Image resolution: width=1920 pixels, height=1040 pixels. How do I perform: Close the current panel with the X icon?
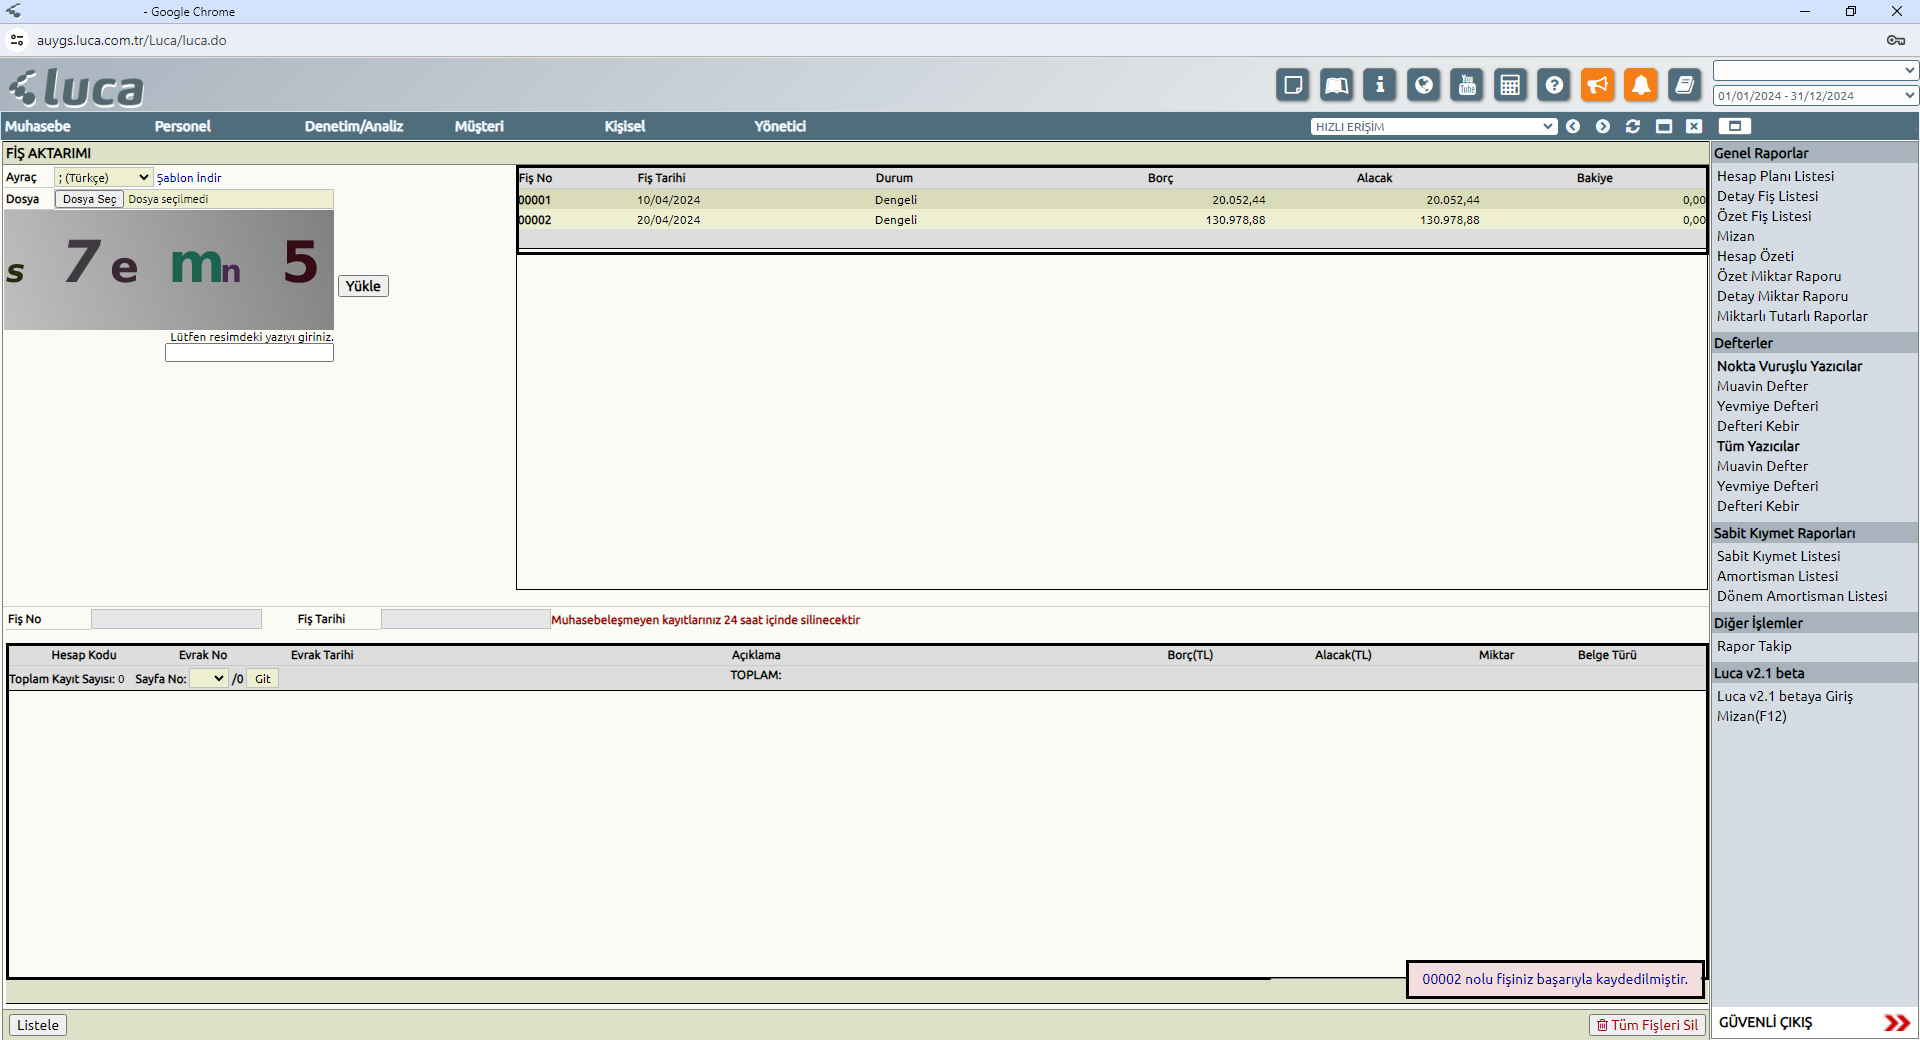tap(1694, 126)
